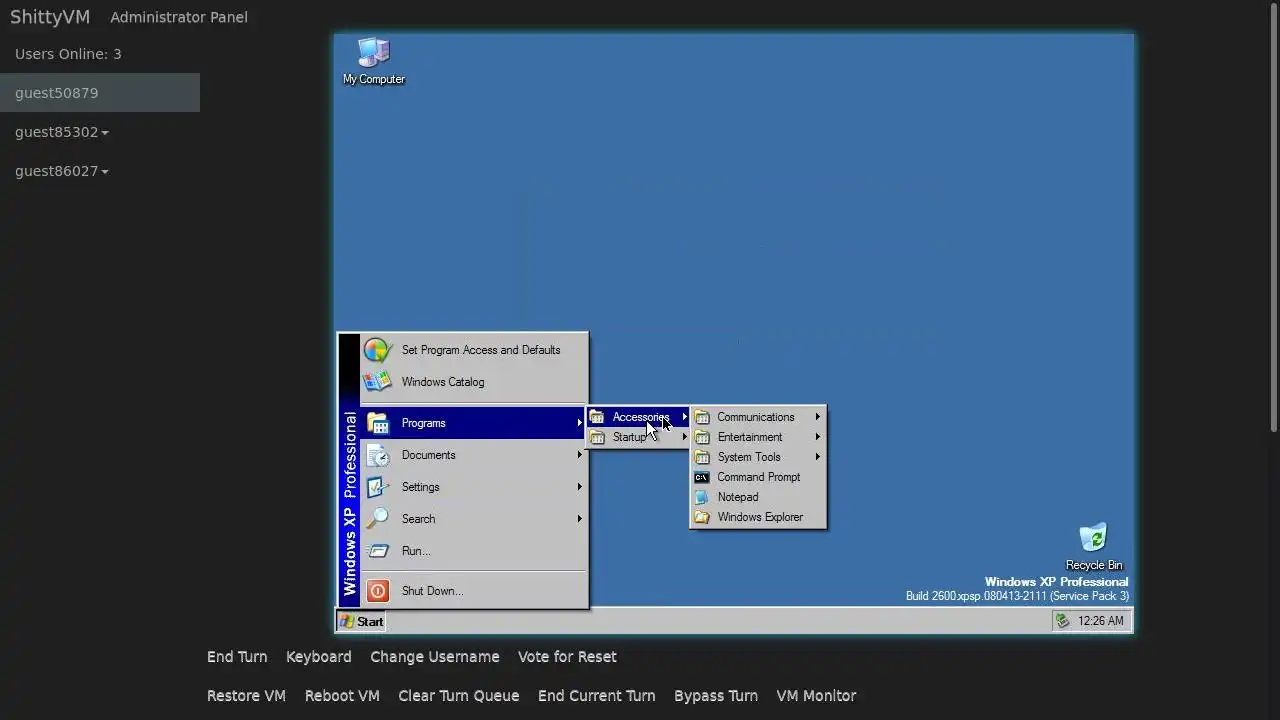Image resolution: width=1280 pixels, height=720 pixels.
Task: Click Restore VM
Action: coord(246,696)
